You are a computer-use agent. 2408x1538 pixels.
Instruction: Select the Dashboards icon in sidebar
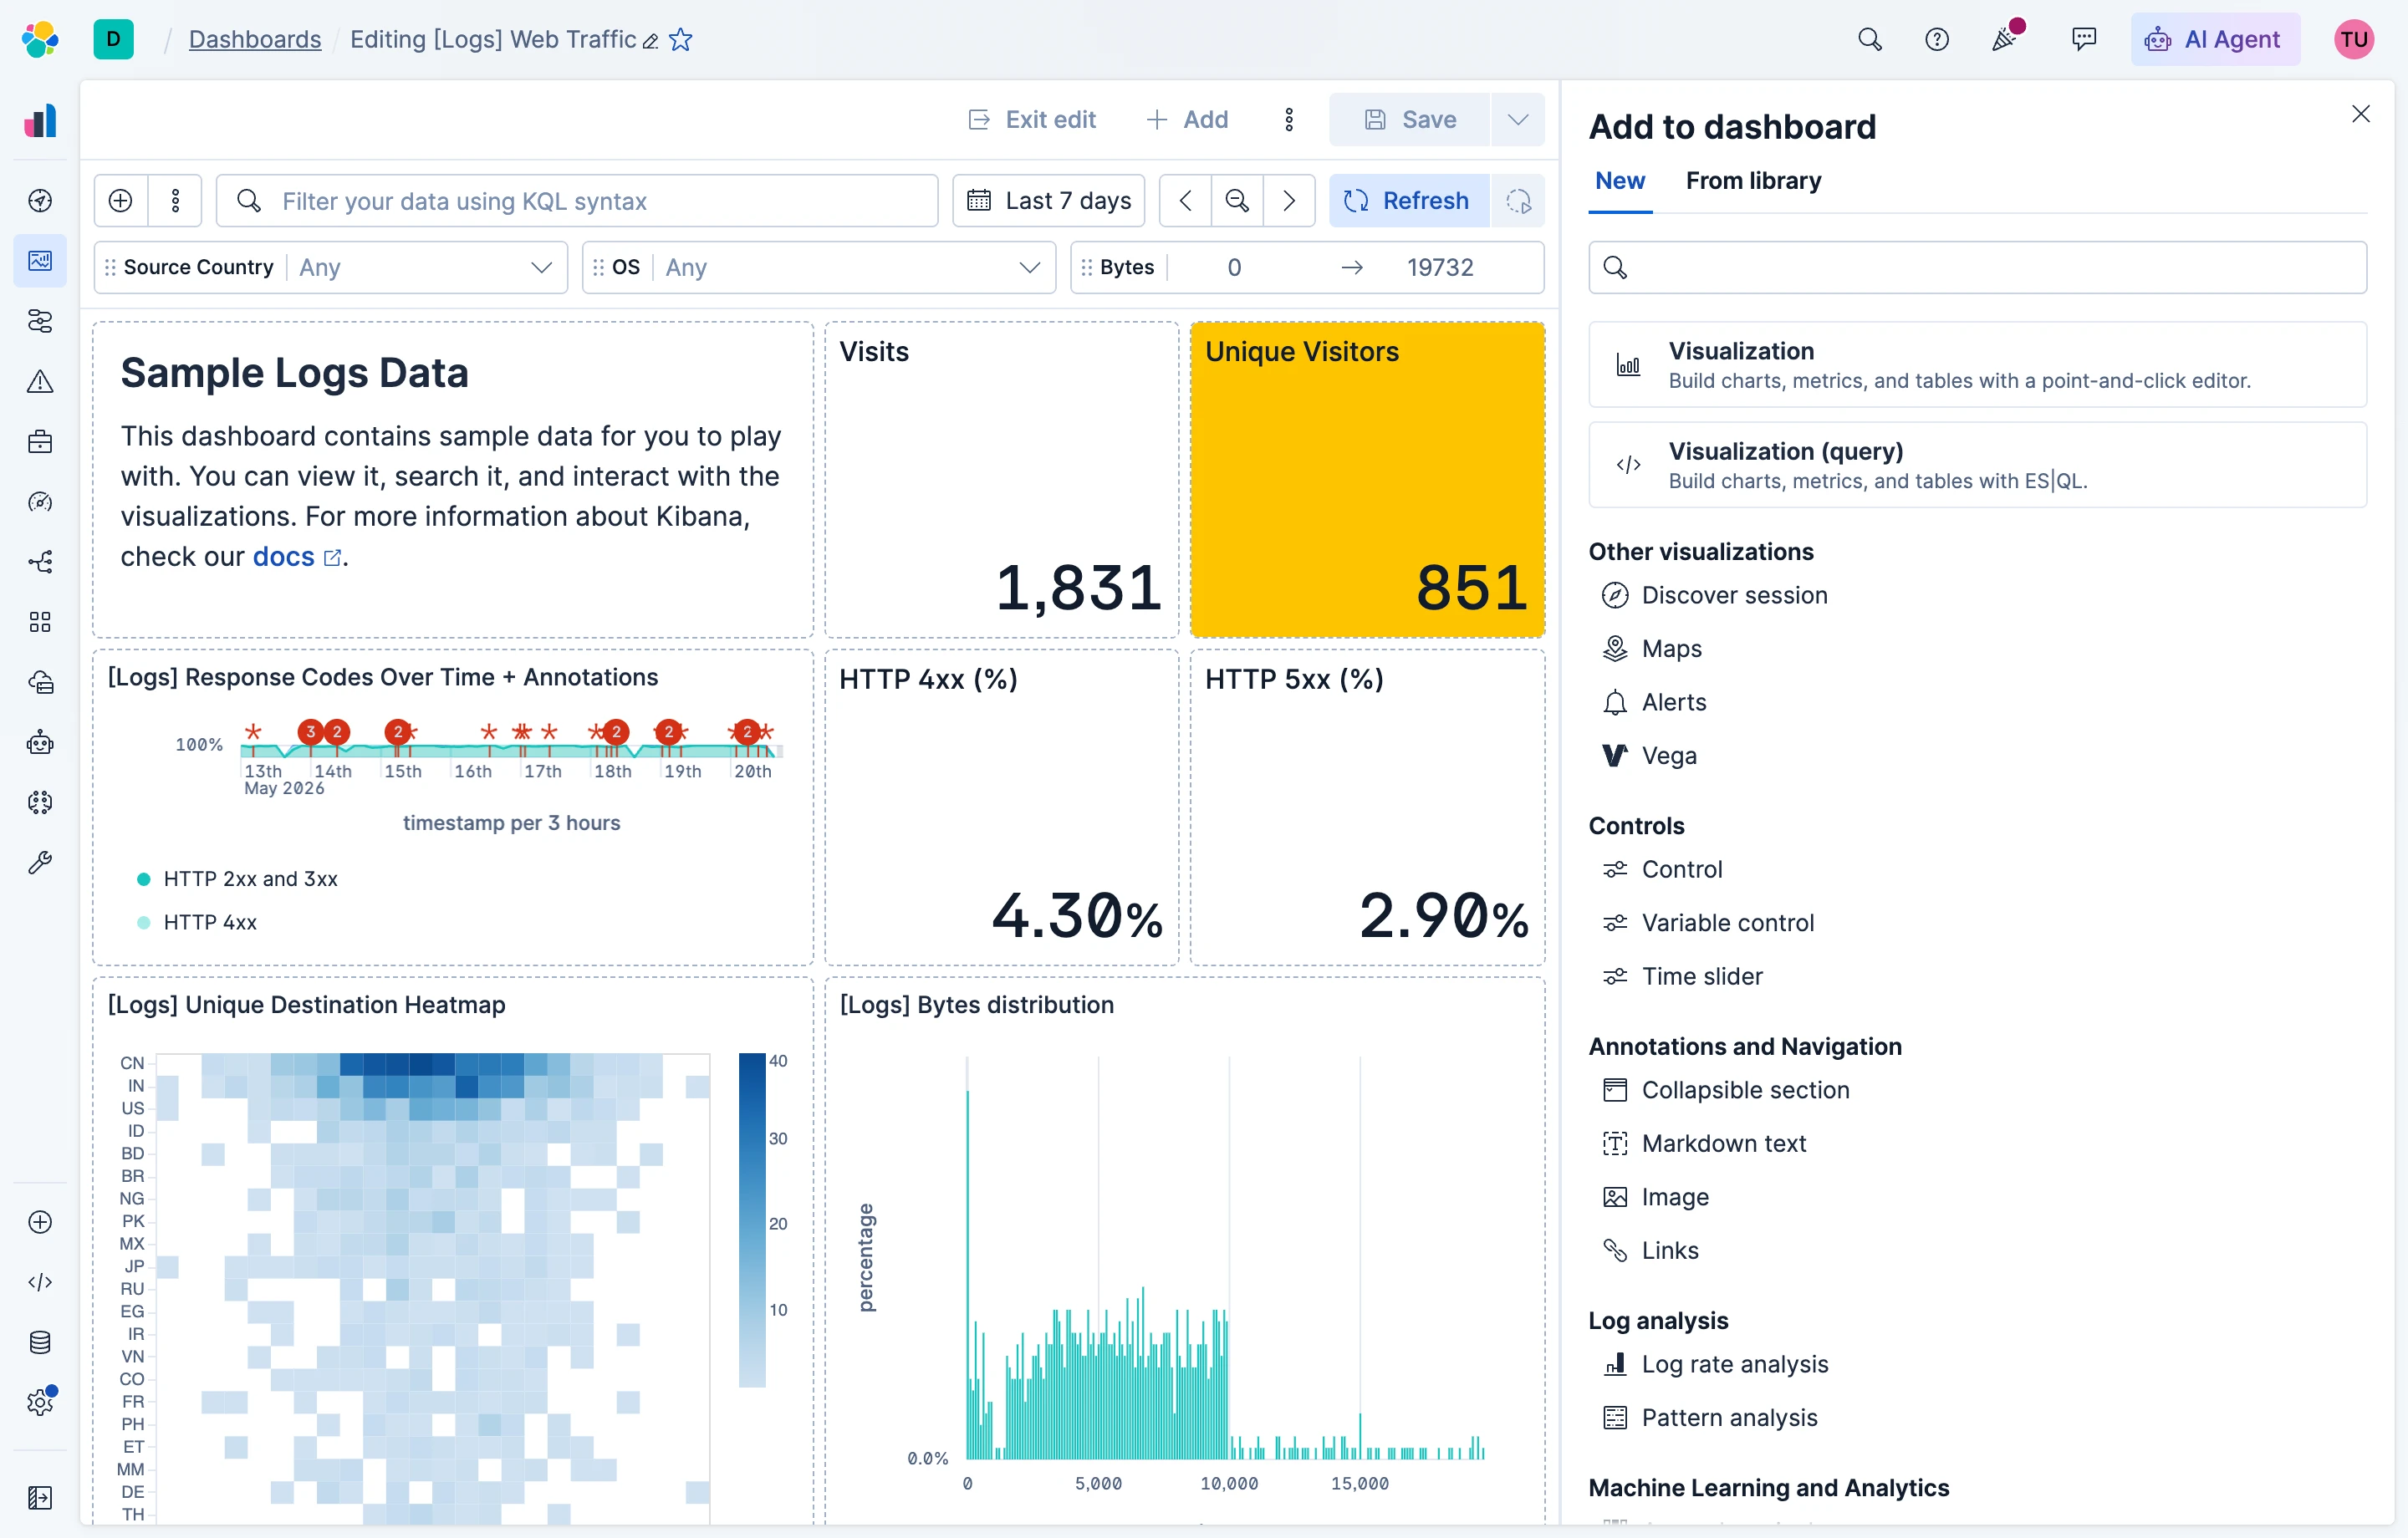click(40, 261)
